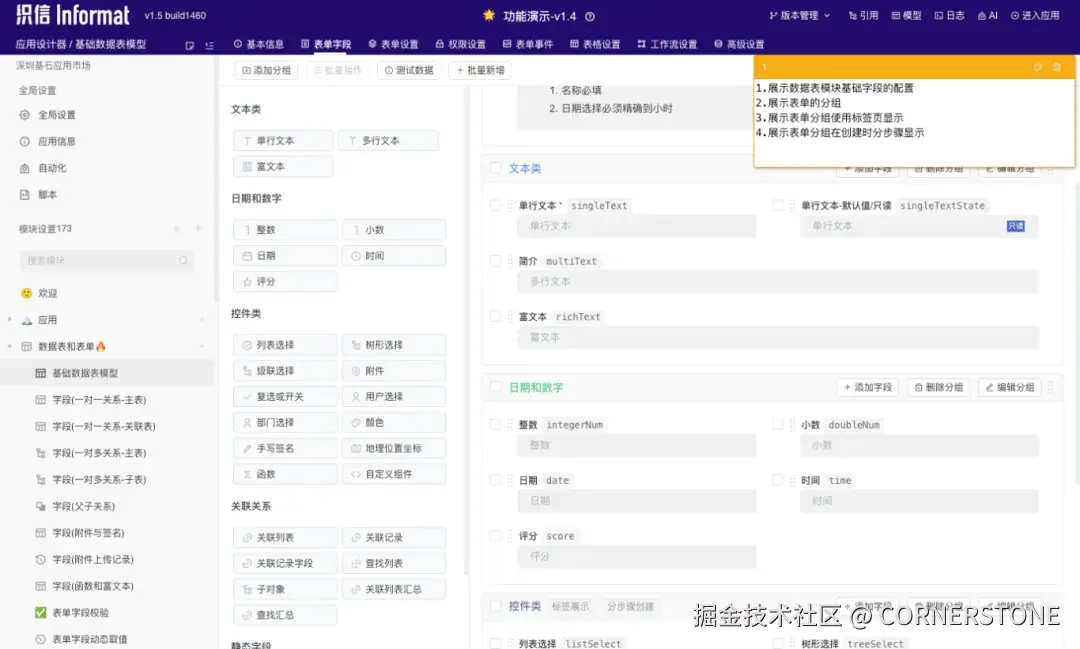Click the add module plus icon
The height and width of the screenshot is (649, 1080).
(198, 228)
